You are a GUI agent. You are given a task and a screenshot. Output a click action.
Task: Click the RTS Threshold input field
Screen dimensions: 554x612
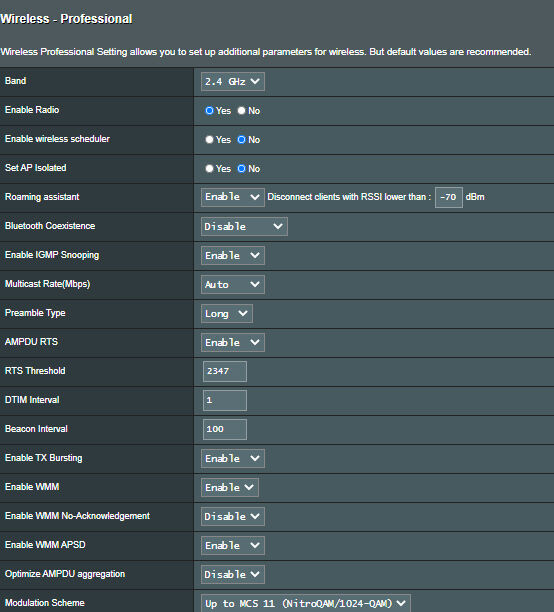point(225,371)
